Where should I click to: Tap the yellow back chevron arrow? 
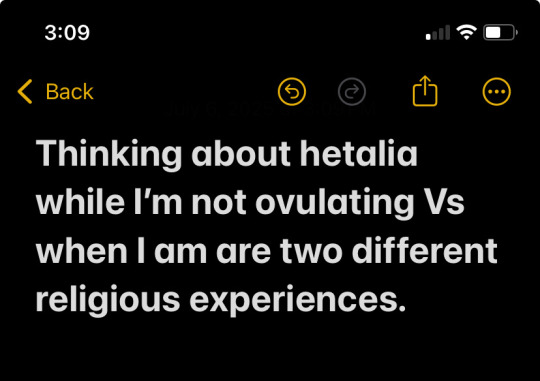coord(25,92)
